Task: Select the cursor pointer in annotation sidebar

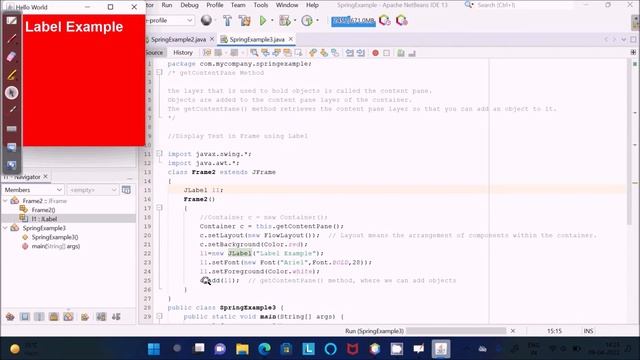Action: (11, 93)
